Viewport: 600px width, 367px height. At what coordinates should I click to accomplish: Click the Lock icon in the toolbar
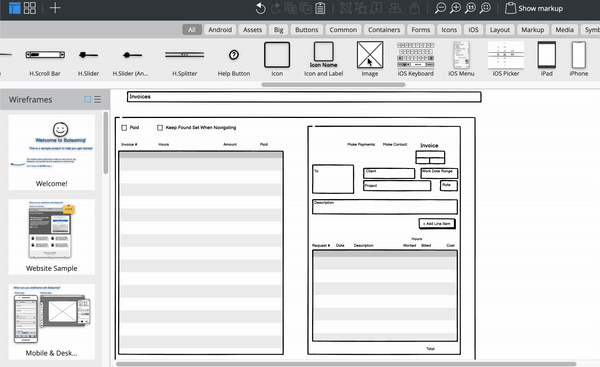[415, 8]
